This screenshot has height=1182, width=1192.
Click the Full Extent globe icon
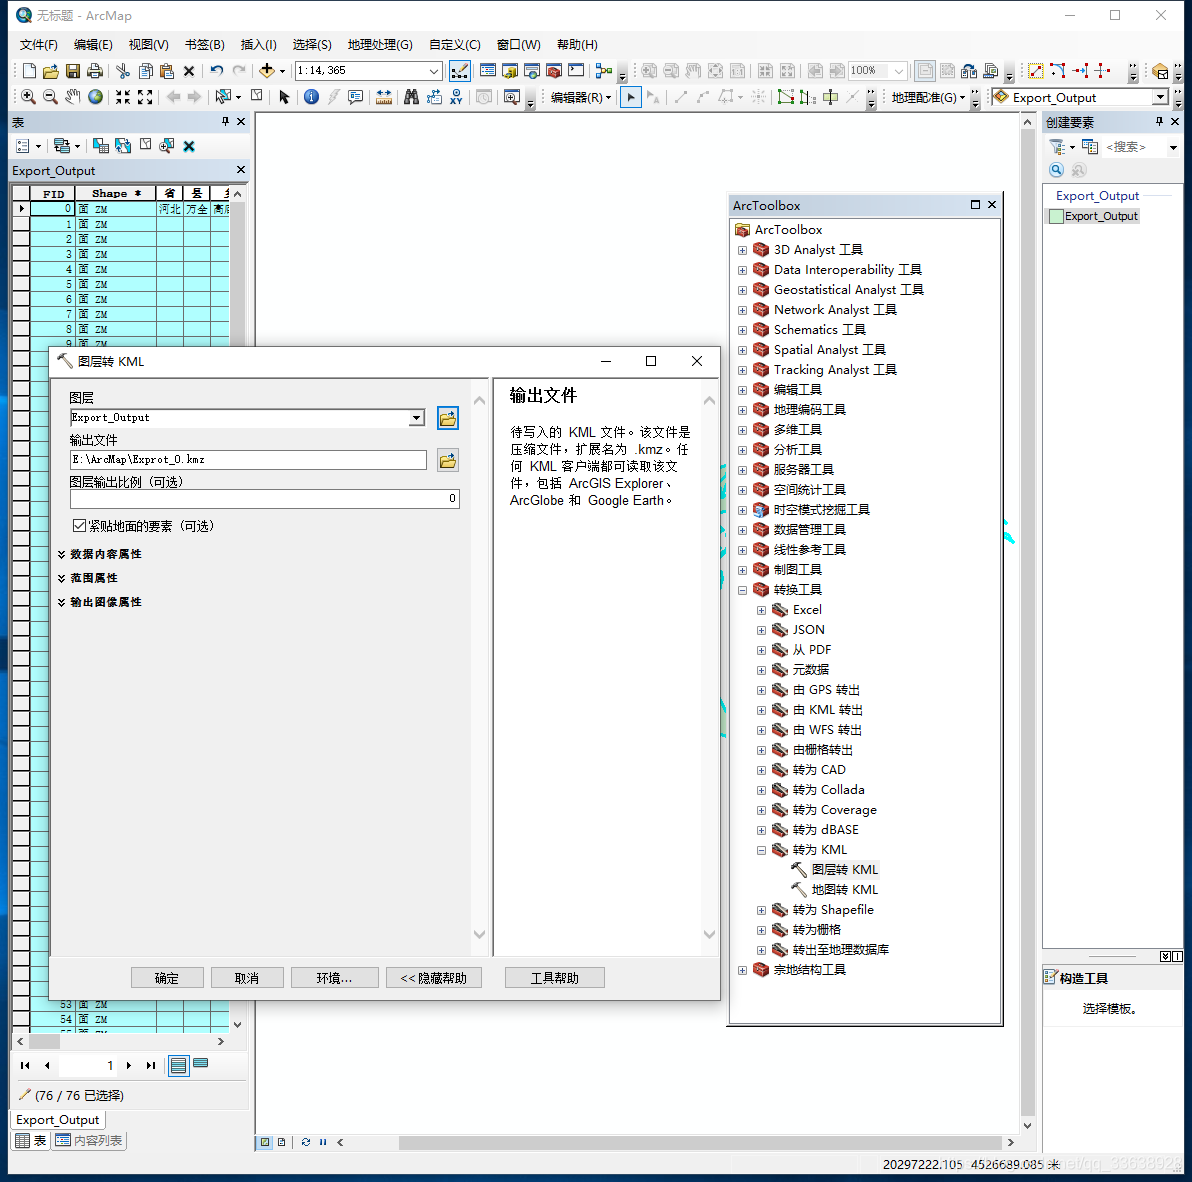95,97
